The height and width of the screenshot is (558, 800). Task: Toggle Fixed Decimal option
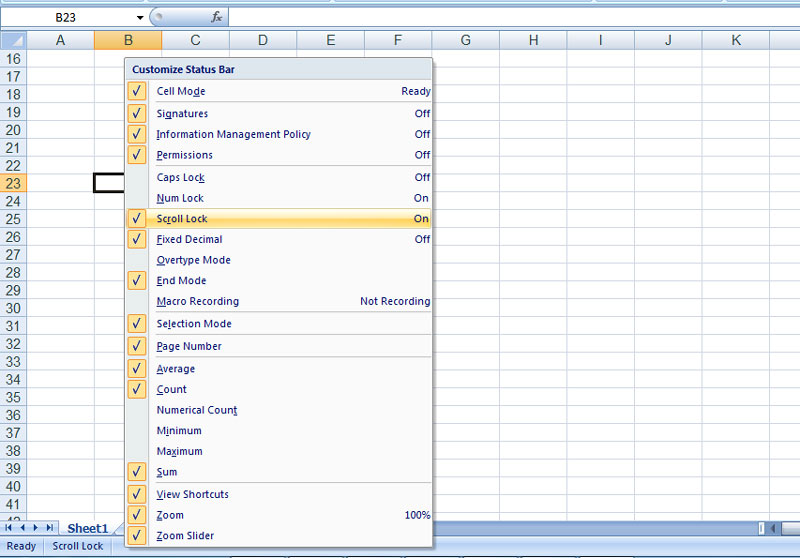pos(279,240)
